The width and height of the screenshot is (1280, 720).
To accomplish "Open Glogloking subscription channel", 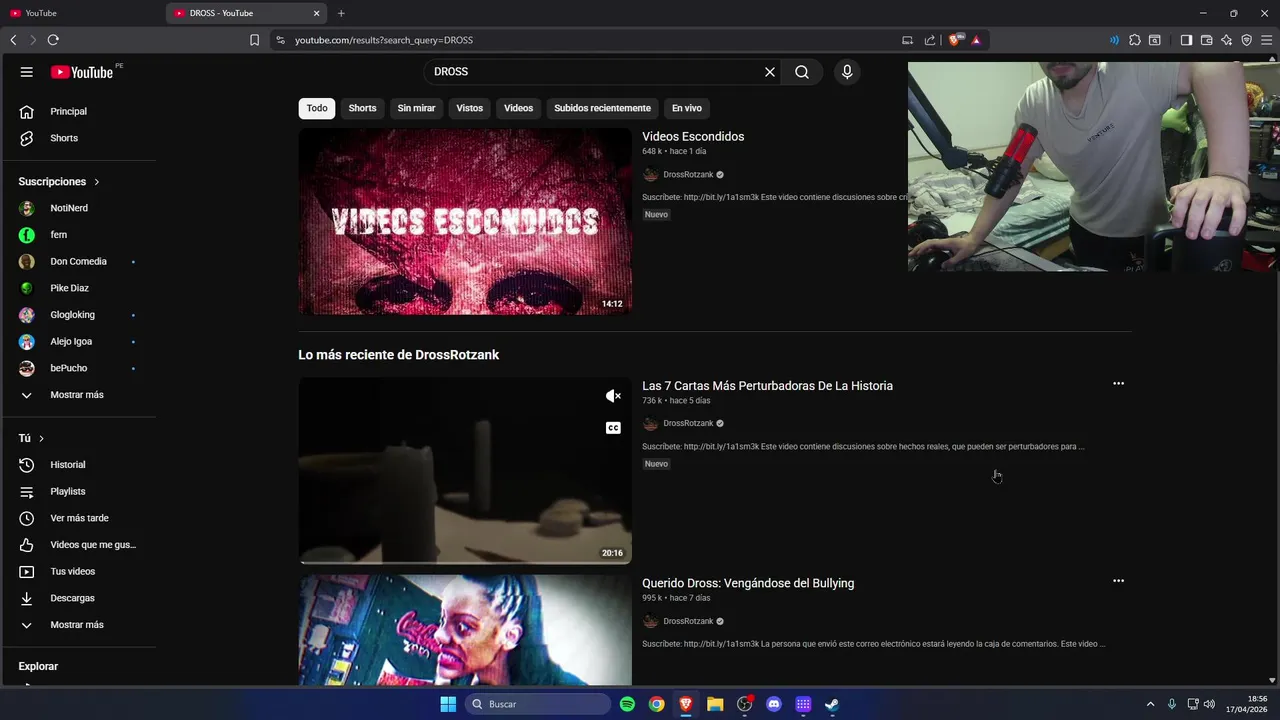I will pyautogui.click(x=78, y=315).
